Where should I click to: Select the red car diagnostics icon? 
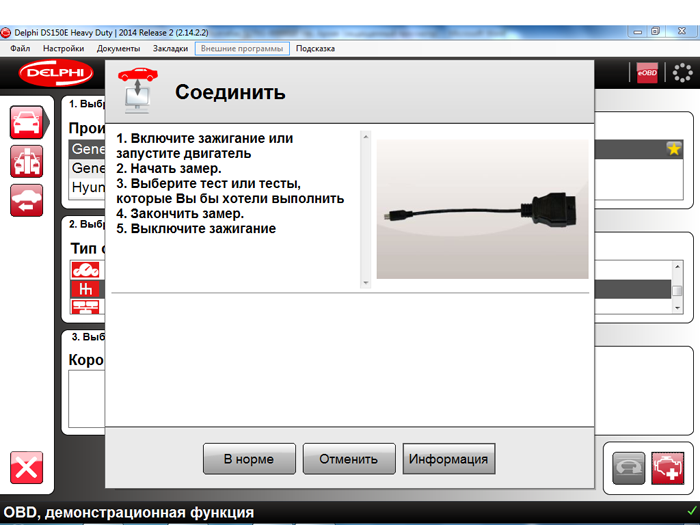(27, 121)
